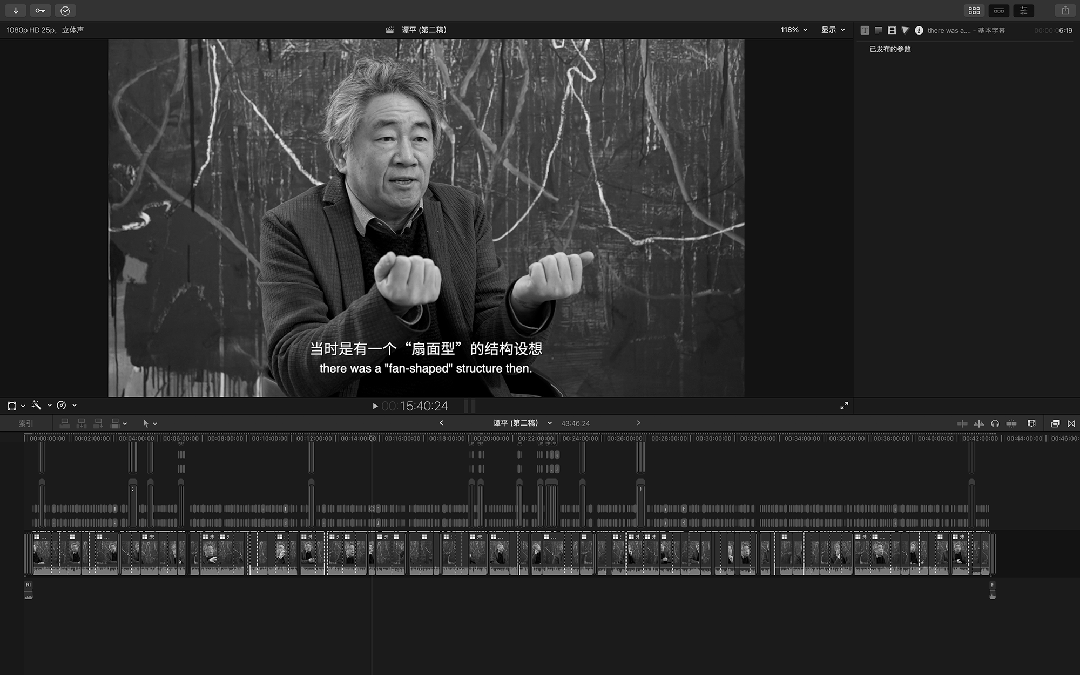Click the timeline history back arrow
This screenshot has width=1080, height=675.
click(443, 423)
